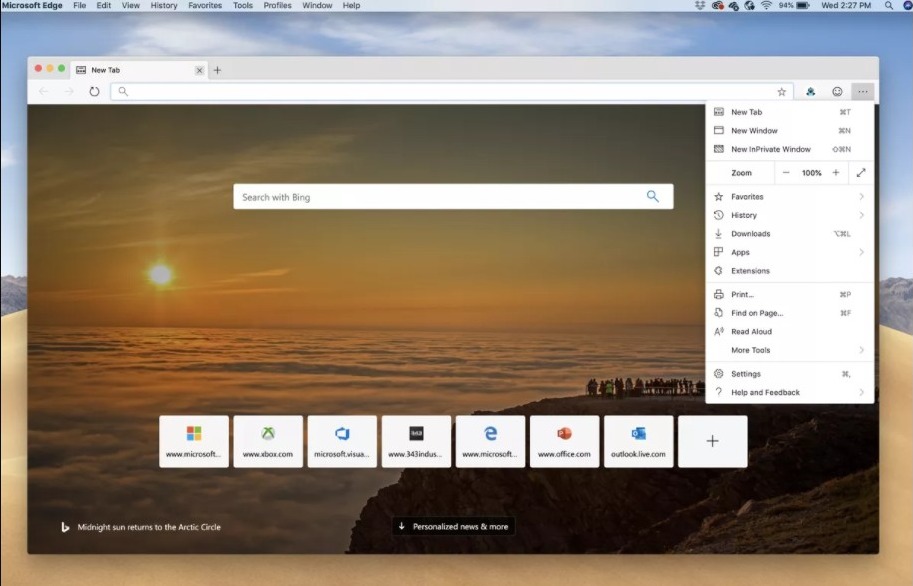The image size is (913, 586).
Task: Zoom in with the plus button
Action: [836, 173]
